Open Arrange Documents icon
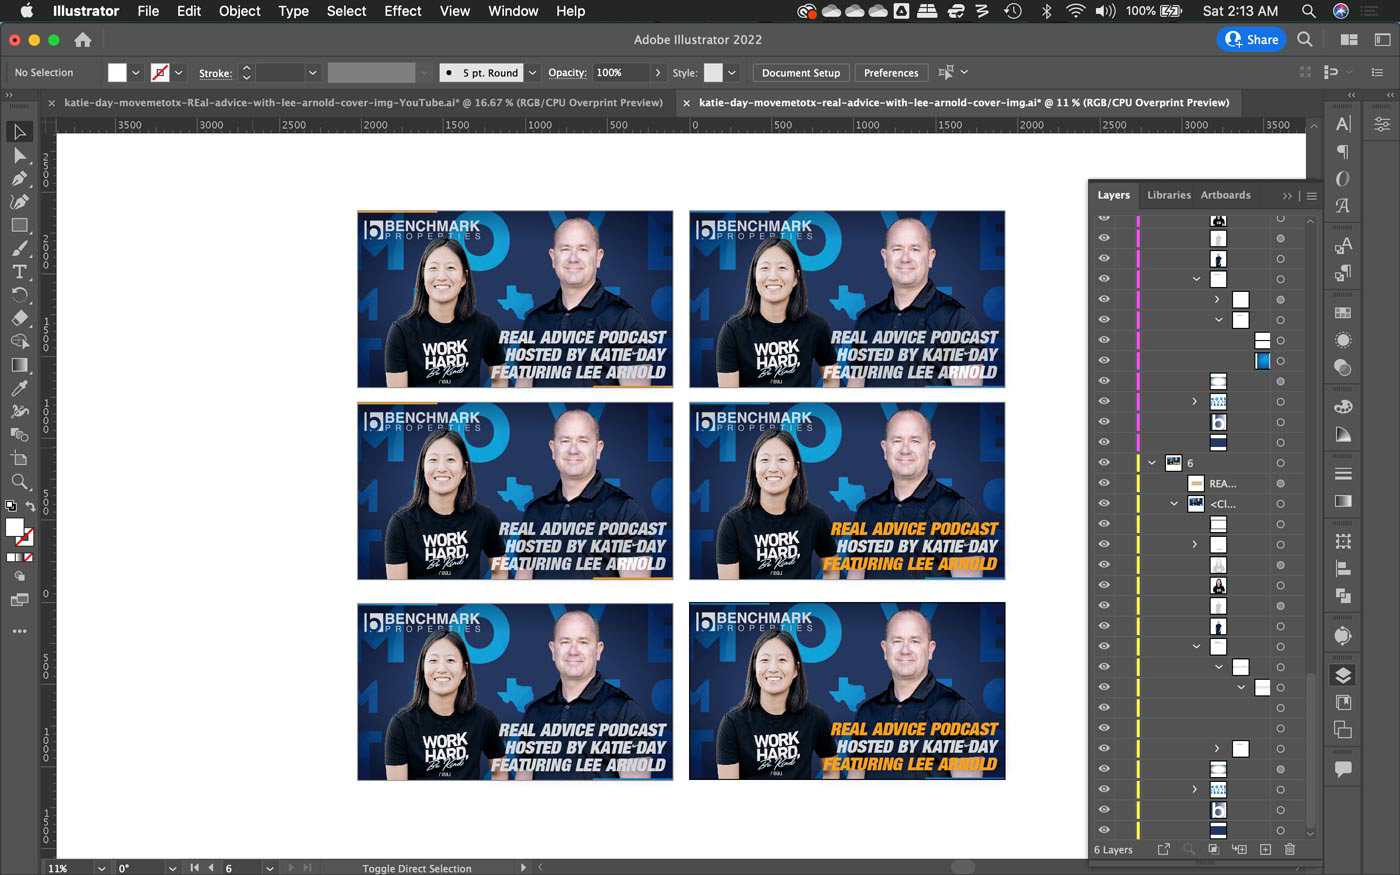Viewport: 1400px width, 875px height. pyautogui.click(x=1349, y=40)
